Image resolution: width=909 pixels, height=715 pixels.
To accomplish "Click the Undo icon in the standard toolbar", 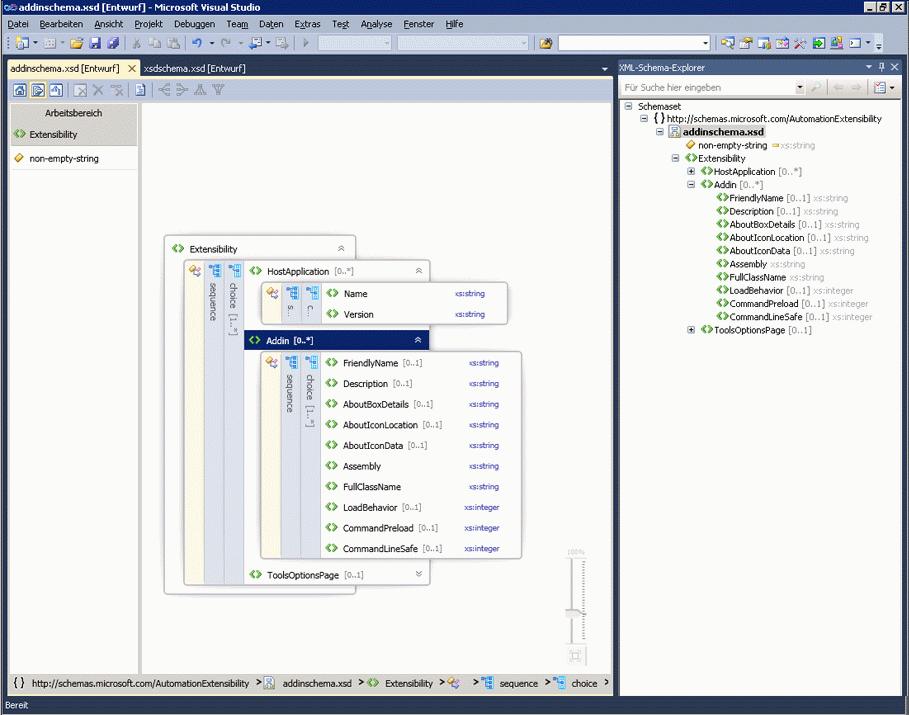I will click(x=196, y=43).
